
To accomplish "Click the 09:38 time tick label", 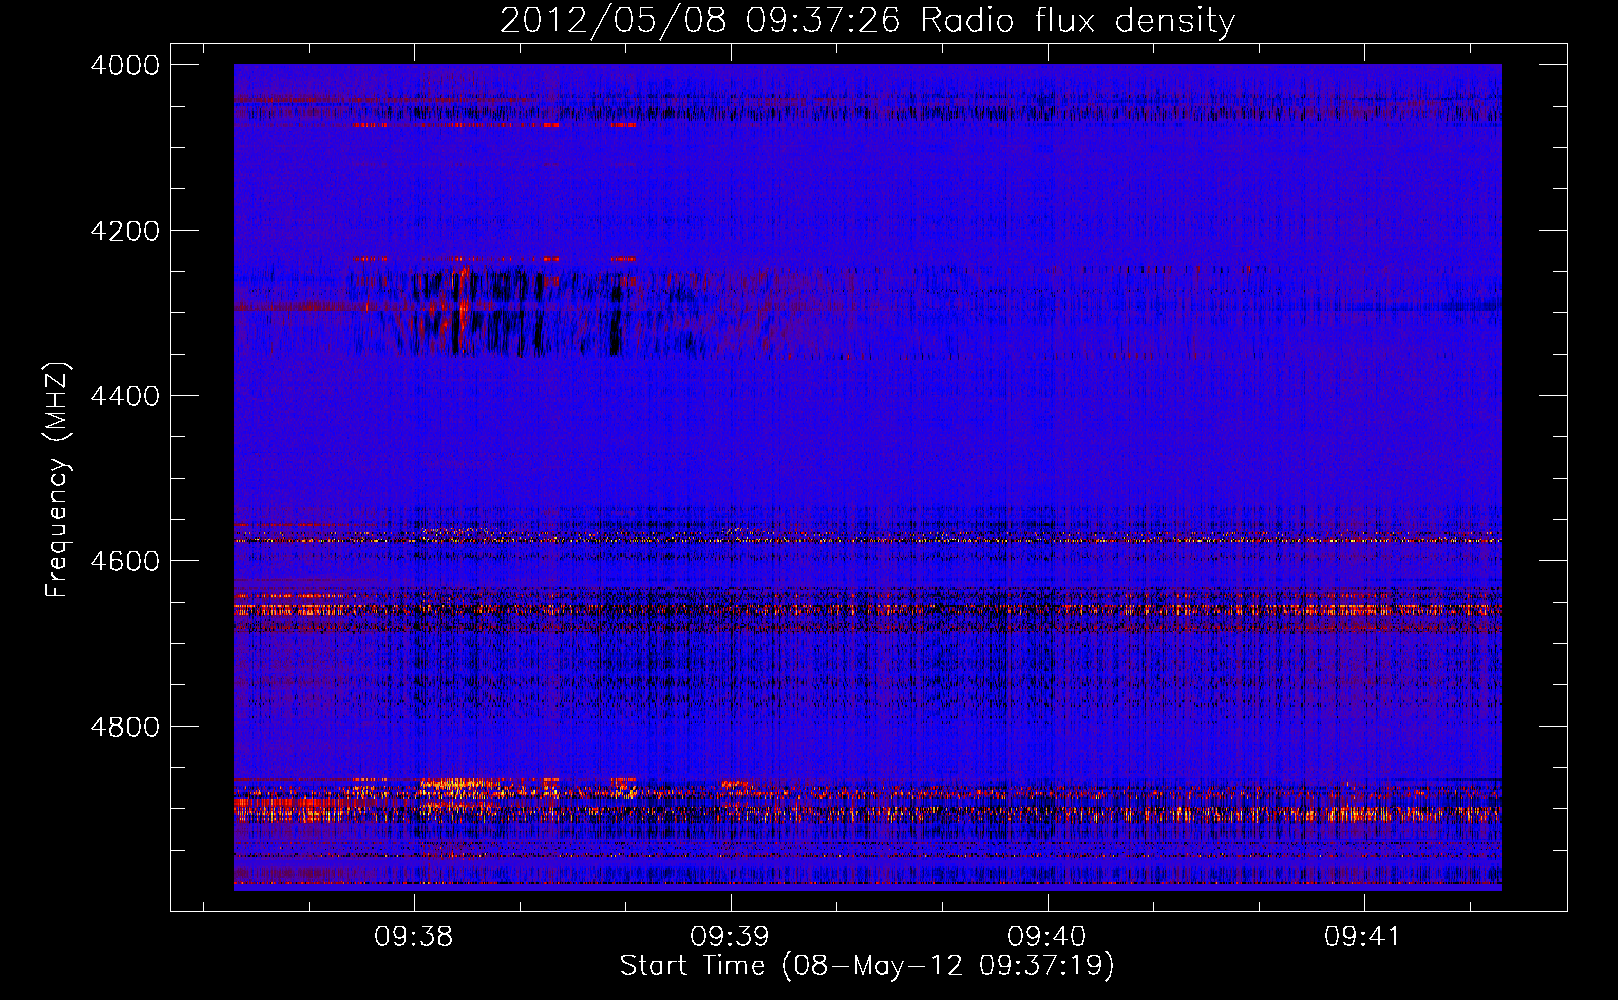I will [414, 937].
